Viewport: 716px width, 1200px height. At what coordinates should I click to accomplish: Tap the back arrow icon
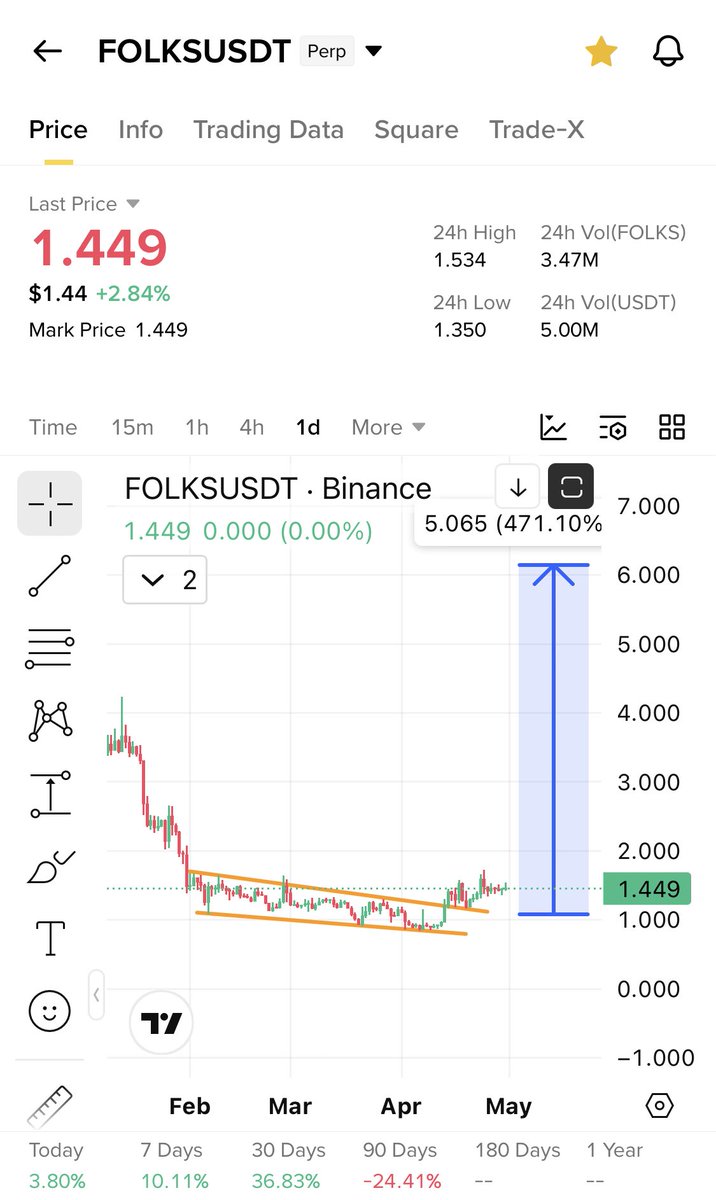(x=48, y=51)
